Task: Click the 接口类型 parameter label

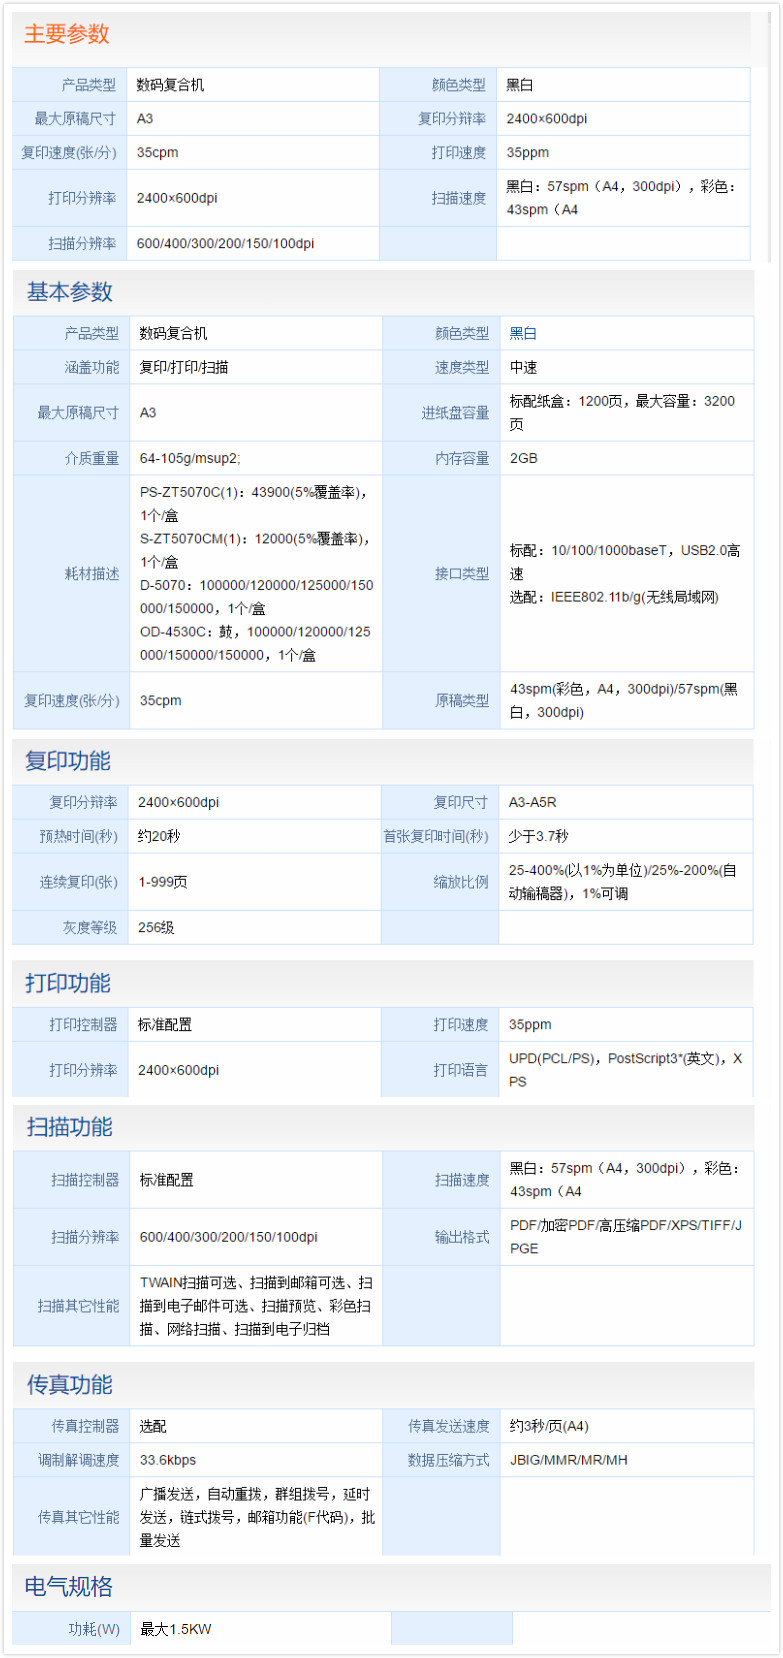Action: pyautogui.click(x=461, y=574)
